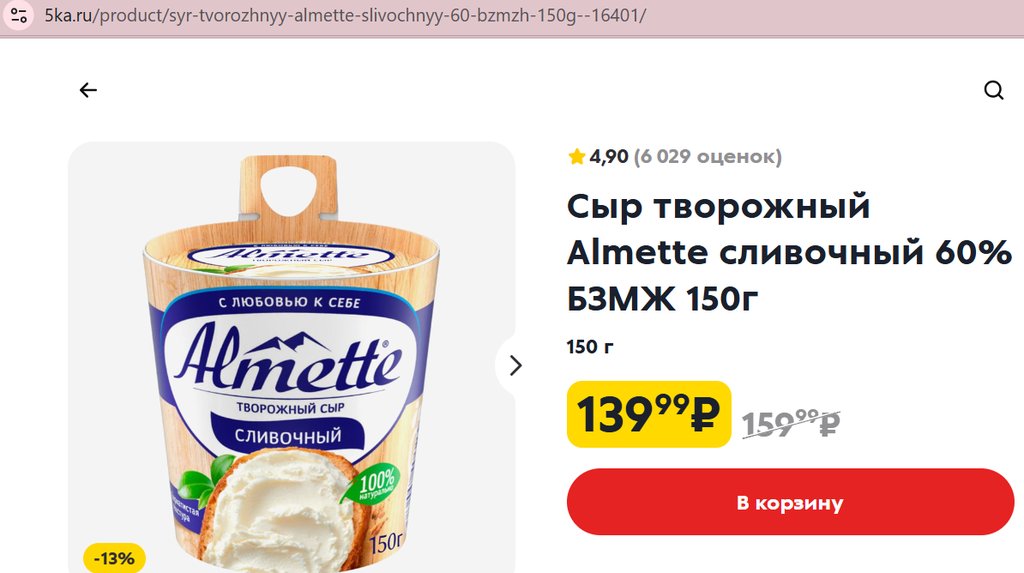
Task: Click the blue Сливочный label on package
Action: (x=288, y=436)
